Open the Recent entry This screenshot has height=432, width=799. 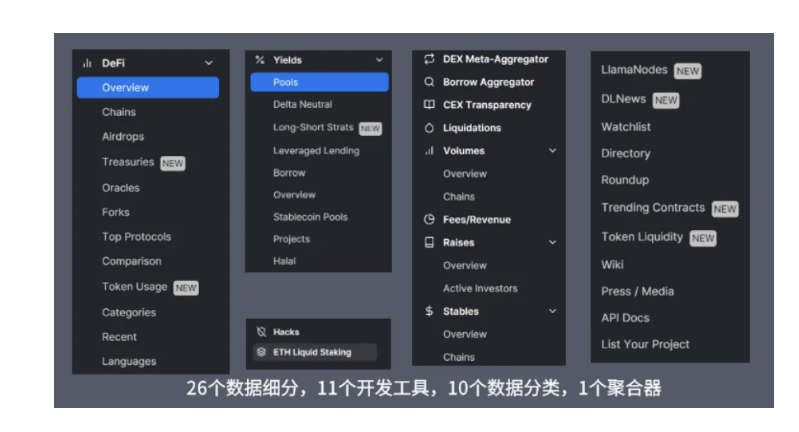coord(119,337)
